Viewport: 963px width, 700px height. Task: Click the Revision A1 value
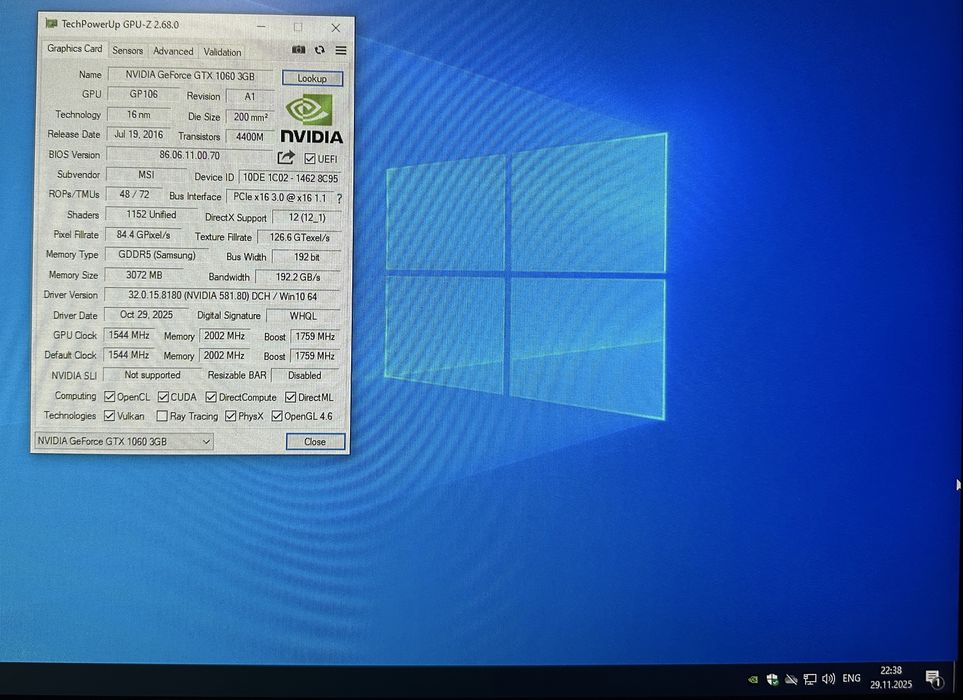point(250,96)
